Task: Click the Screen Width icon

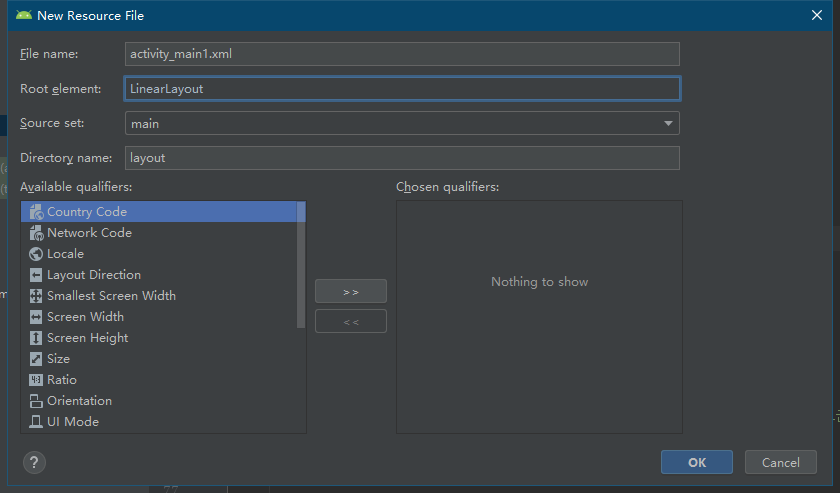Action: click(x=36, y=317)
